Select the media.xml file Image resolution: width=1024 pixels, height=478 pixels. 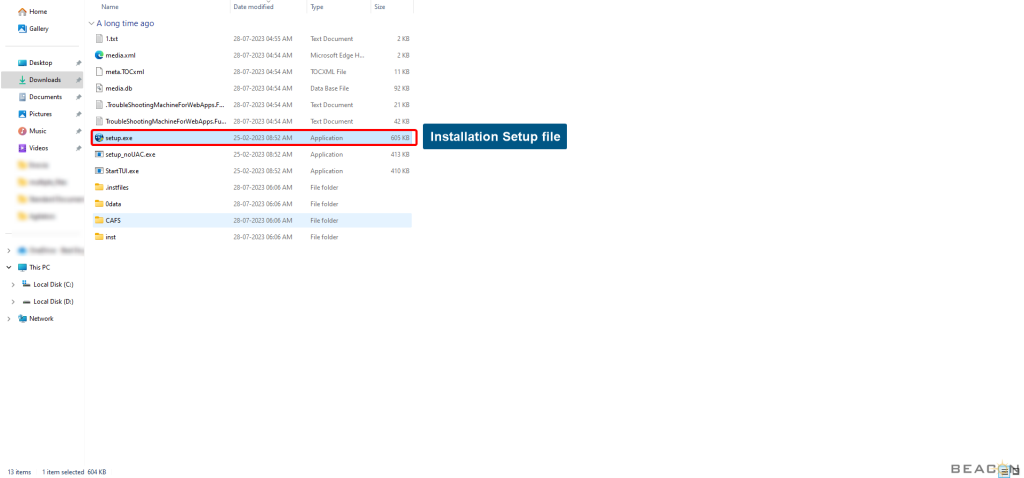pyautogui.click(x=252, y=55)
